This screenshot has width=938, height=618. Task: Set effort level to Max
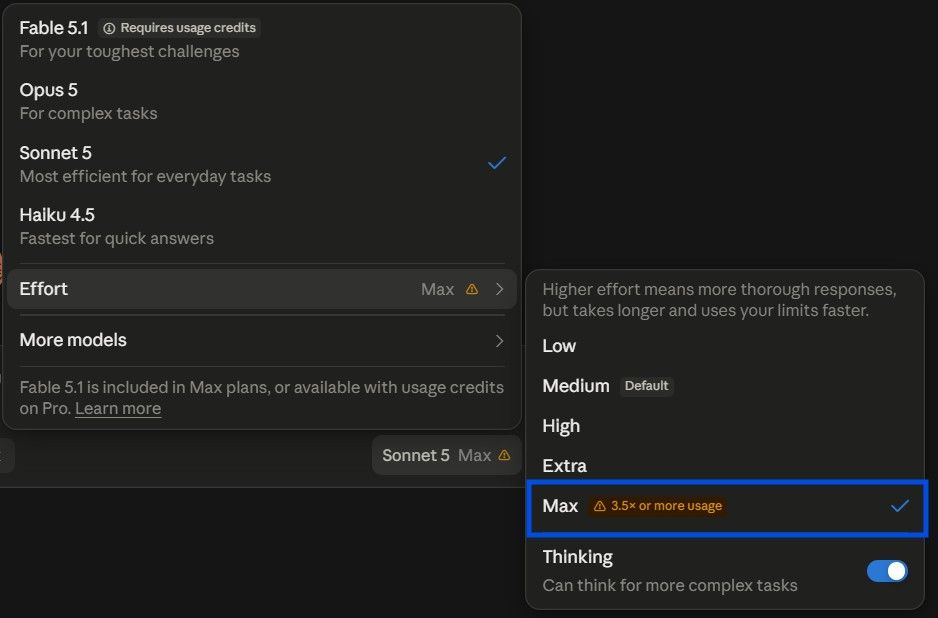tap(727, 507)
